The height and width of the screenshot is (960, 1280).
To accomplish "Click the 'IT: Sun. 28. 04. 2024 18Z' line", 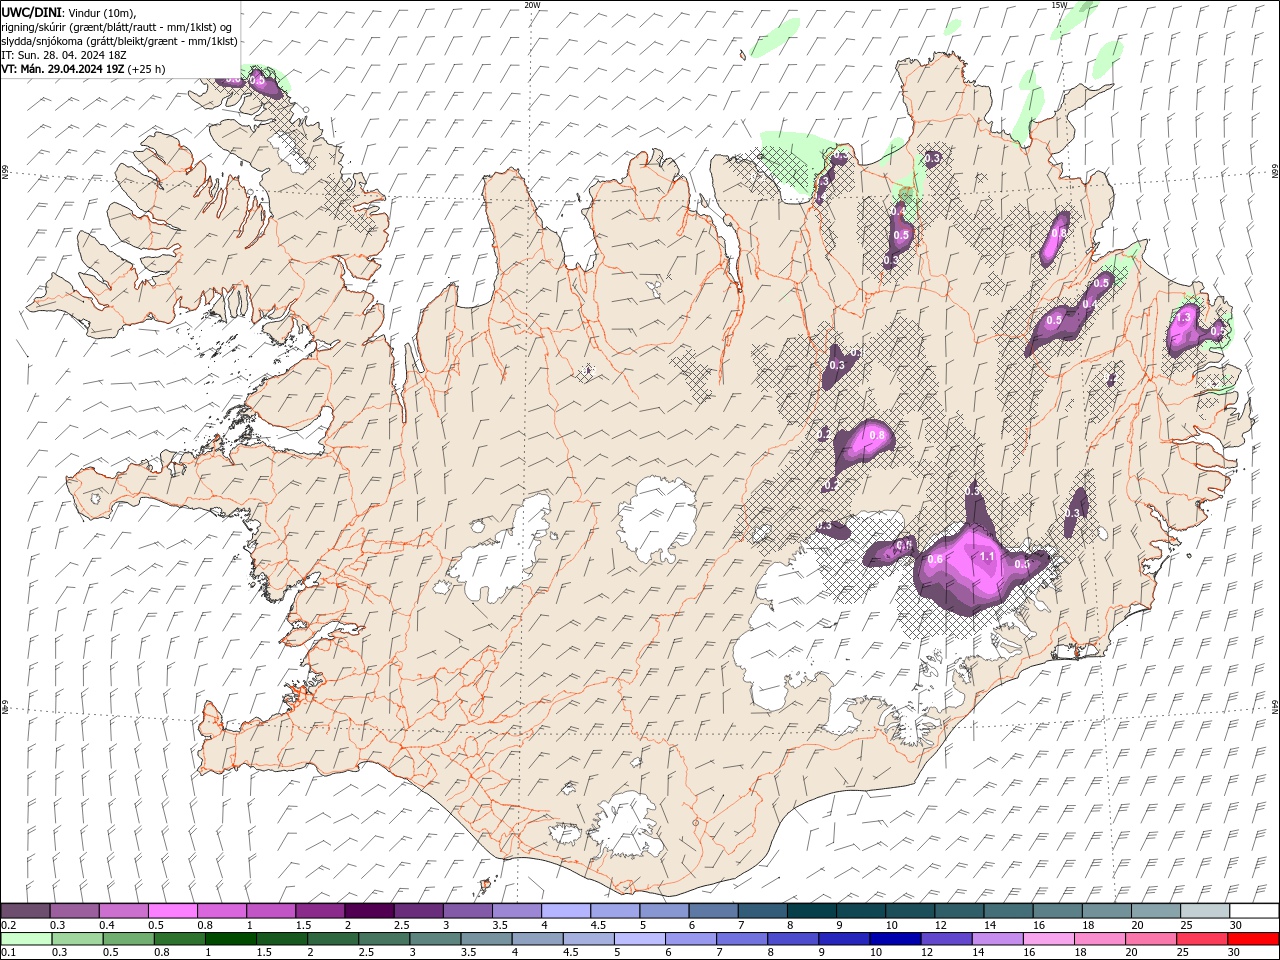I will click(63, 55).
